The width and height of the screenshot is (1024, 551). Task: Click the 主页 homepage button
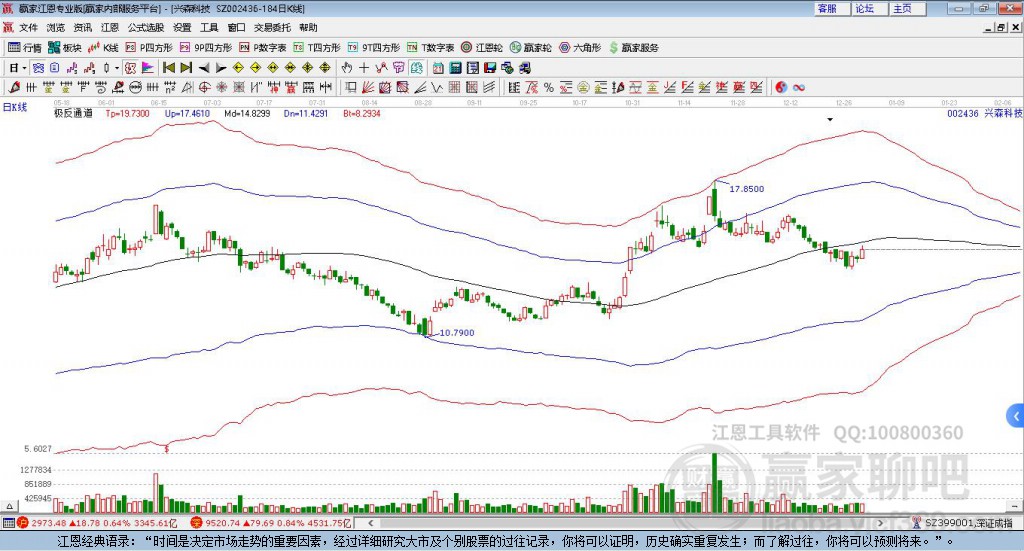[x=907, y=8]
